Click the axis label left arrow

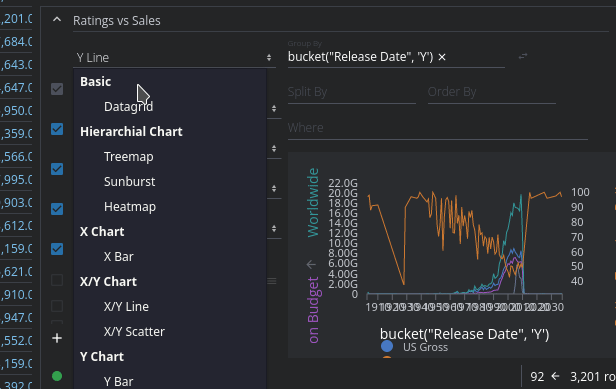(311, 264)
